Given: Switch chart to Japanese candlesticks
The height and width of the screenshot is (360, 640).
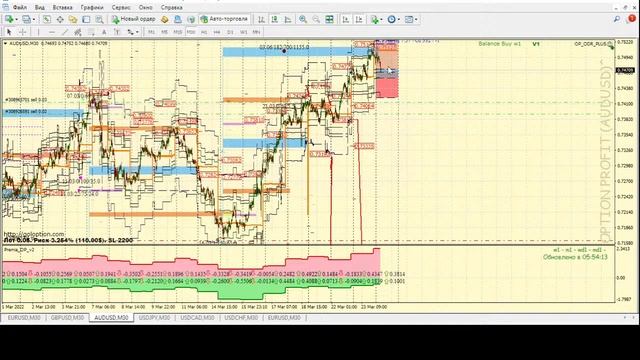Looking at the screenshot, I should [x=275, y=19].
